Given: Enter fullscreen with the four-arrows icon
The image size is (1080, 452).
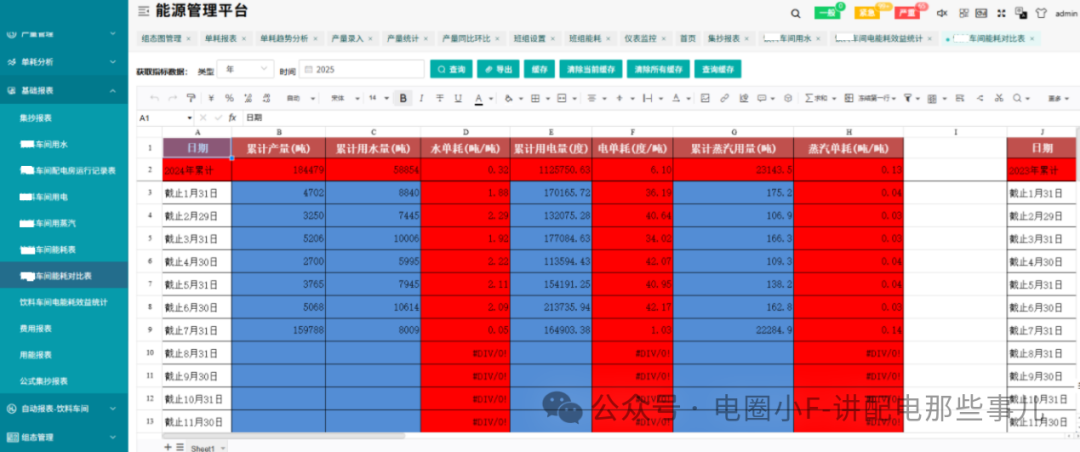Looking at the screenshot, I should tap(1001, 13).
